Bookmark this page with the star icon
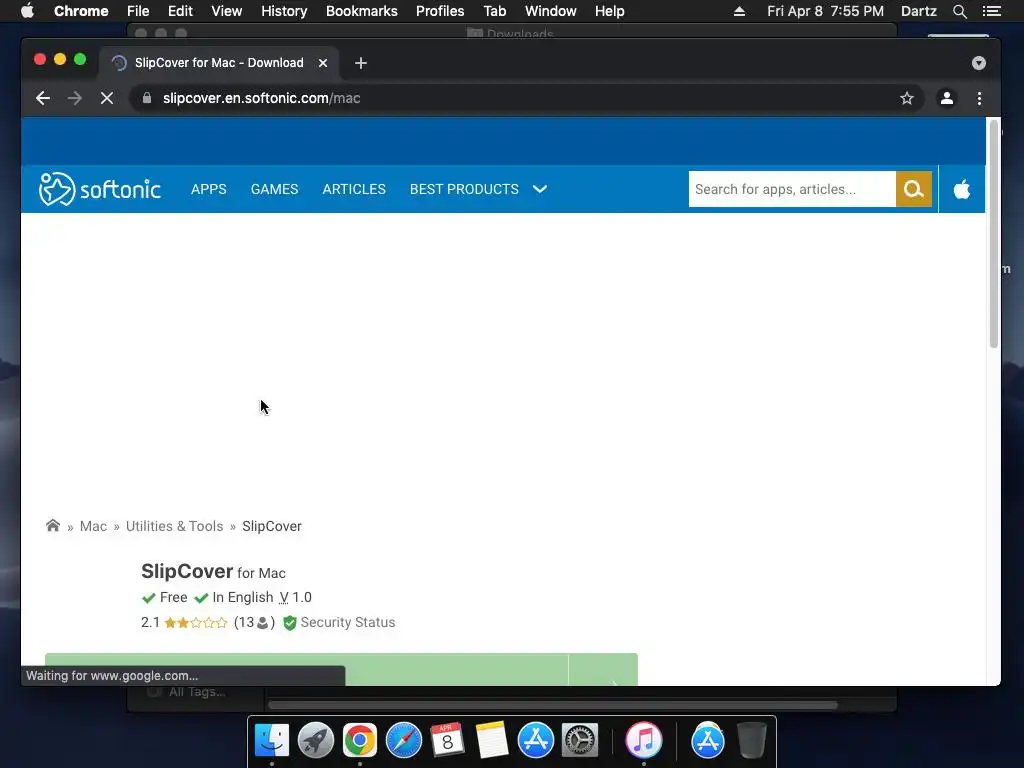 pos(906,98)
